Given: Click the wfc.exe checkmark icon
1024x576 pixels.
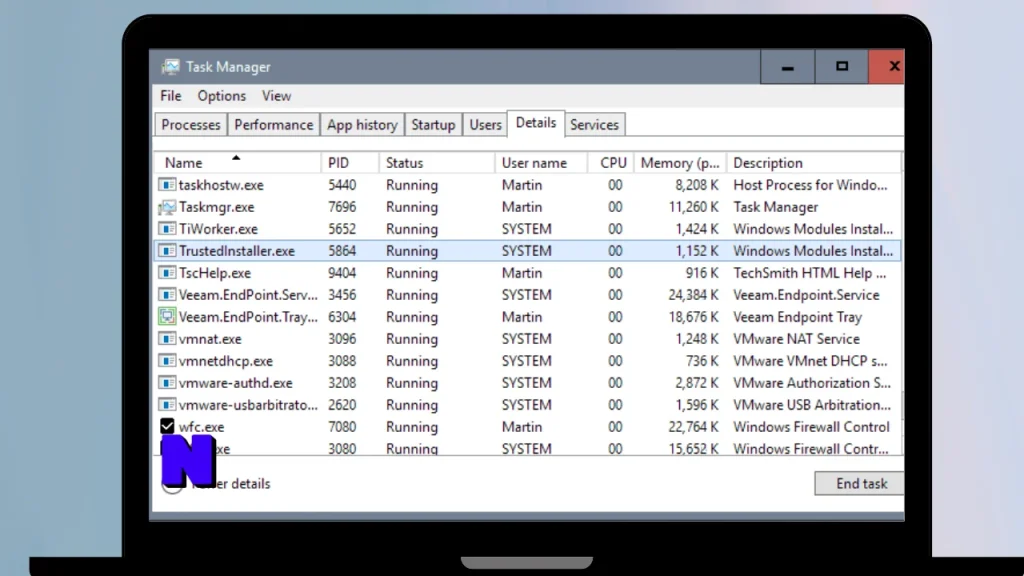Looking at the screenshot, I should (x=167, y=426).
